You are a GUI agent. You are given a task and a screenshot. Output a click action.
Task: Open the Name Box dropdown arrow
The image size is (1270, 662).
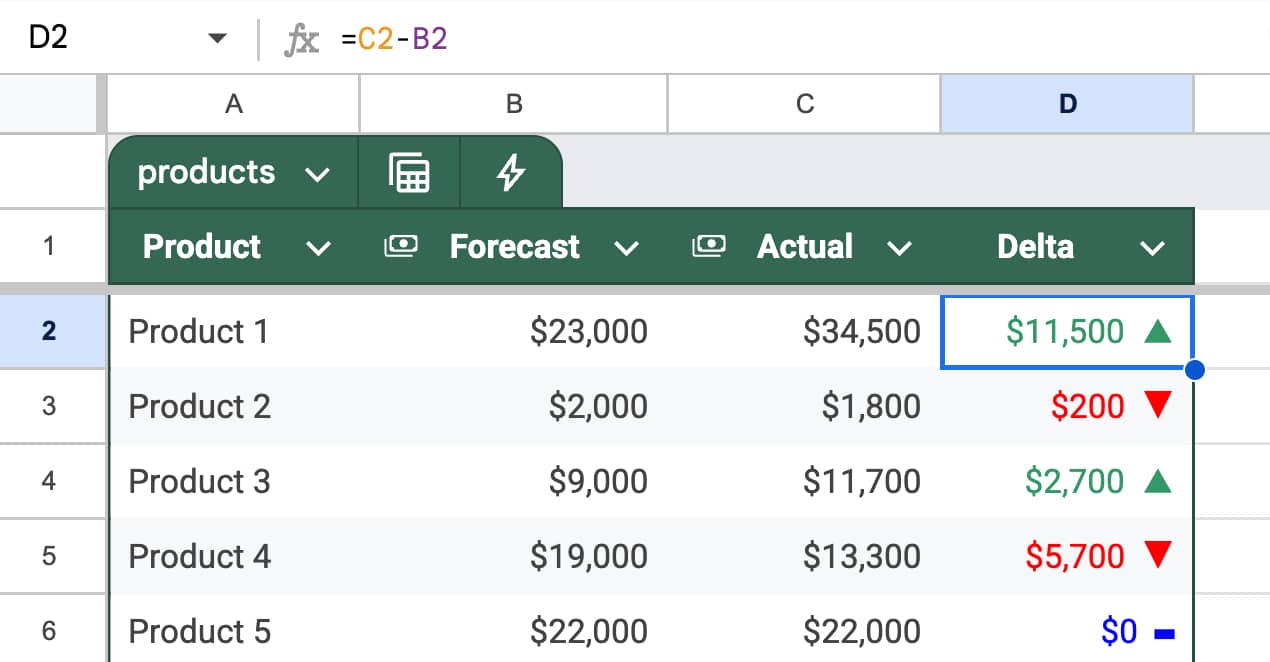pos(217,39)
